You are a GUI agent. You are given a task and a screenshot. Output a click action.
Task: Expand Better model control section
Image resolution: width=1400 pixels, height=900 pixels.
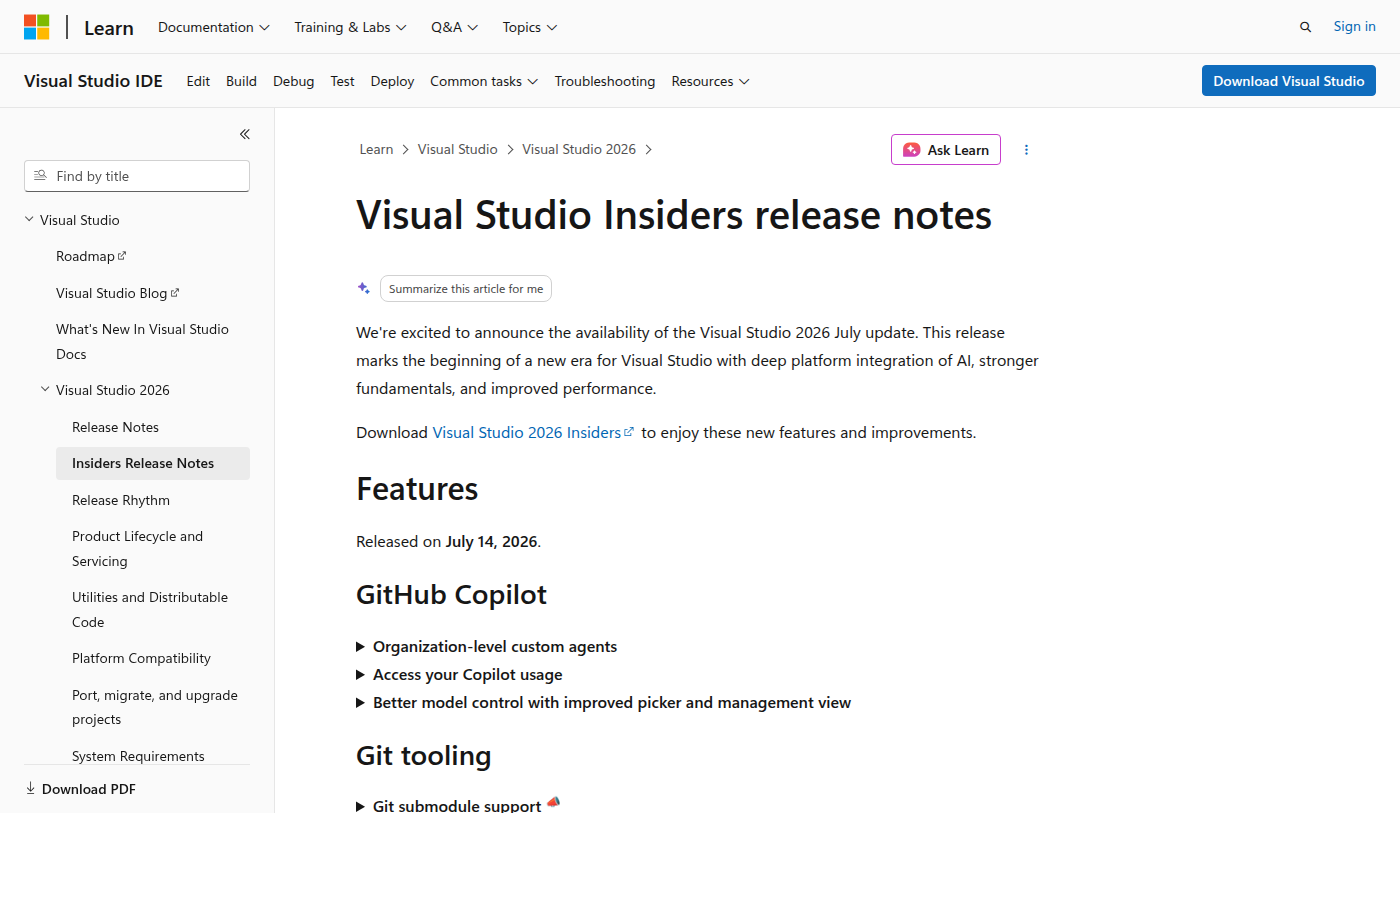603,702
